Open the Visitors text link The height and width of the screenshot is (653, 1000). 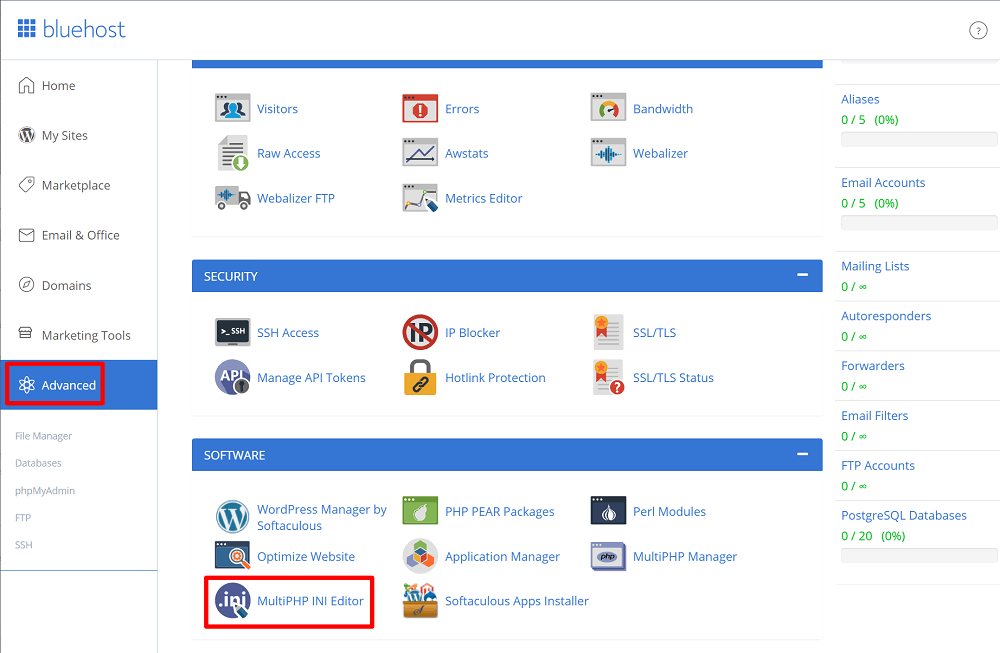click(277, 109)
